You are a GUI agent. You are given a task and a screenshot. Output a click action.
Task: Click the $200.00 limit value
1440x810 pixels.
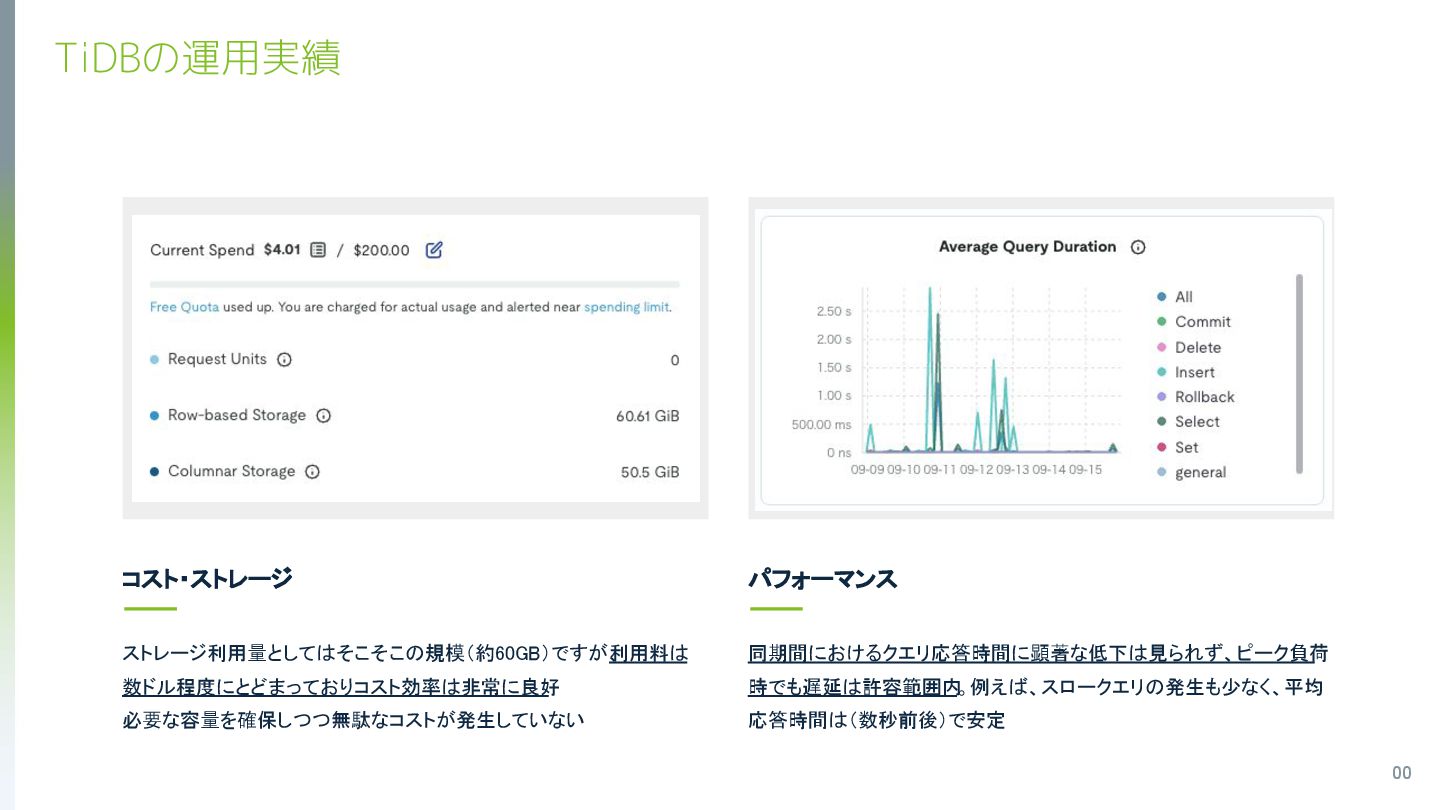381,250
